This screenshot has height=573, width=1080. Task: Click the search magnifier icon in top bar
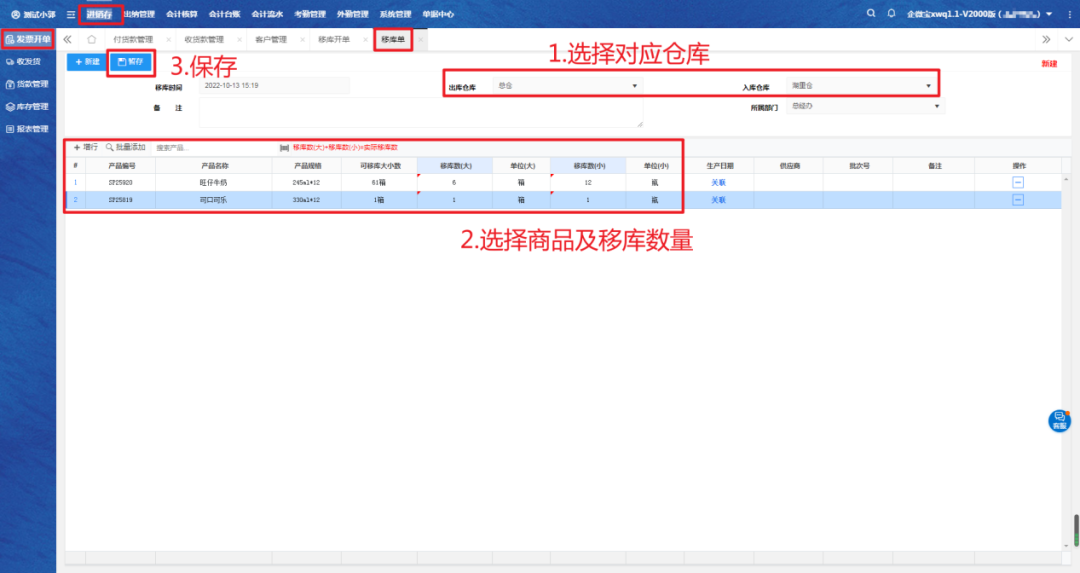872,13
